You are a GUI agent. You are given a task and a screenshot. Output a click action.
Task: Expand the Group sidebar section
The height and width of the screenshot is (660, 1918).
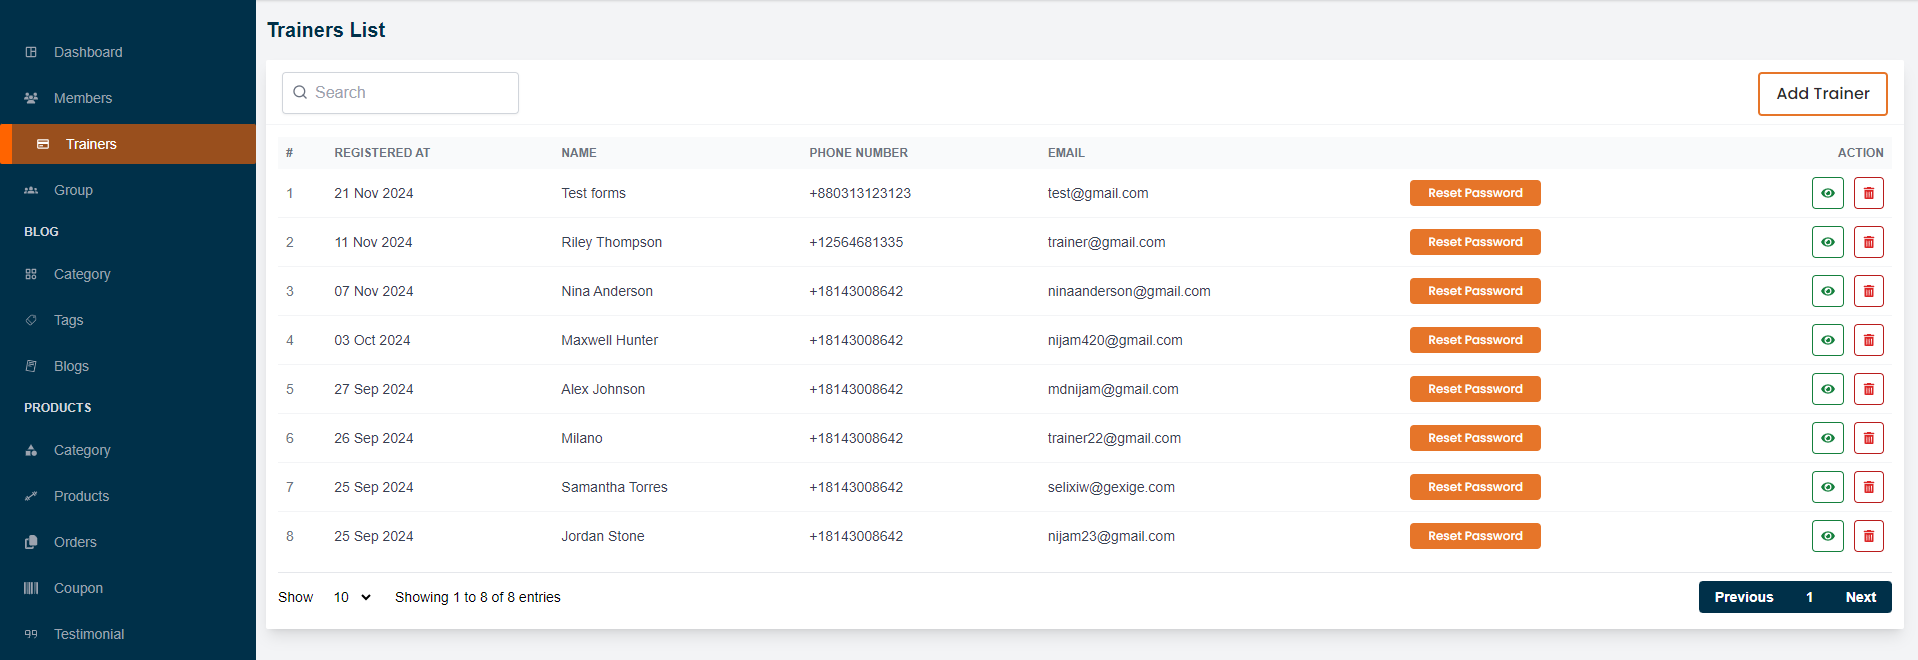pyautogui.click(x=73, y=190)
